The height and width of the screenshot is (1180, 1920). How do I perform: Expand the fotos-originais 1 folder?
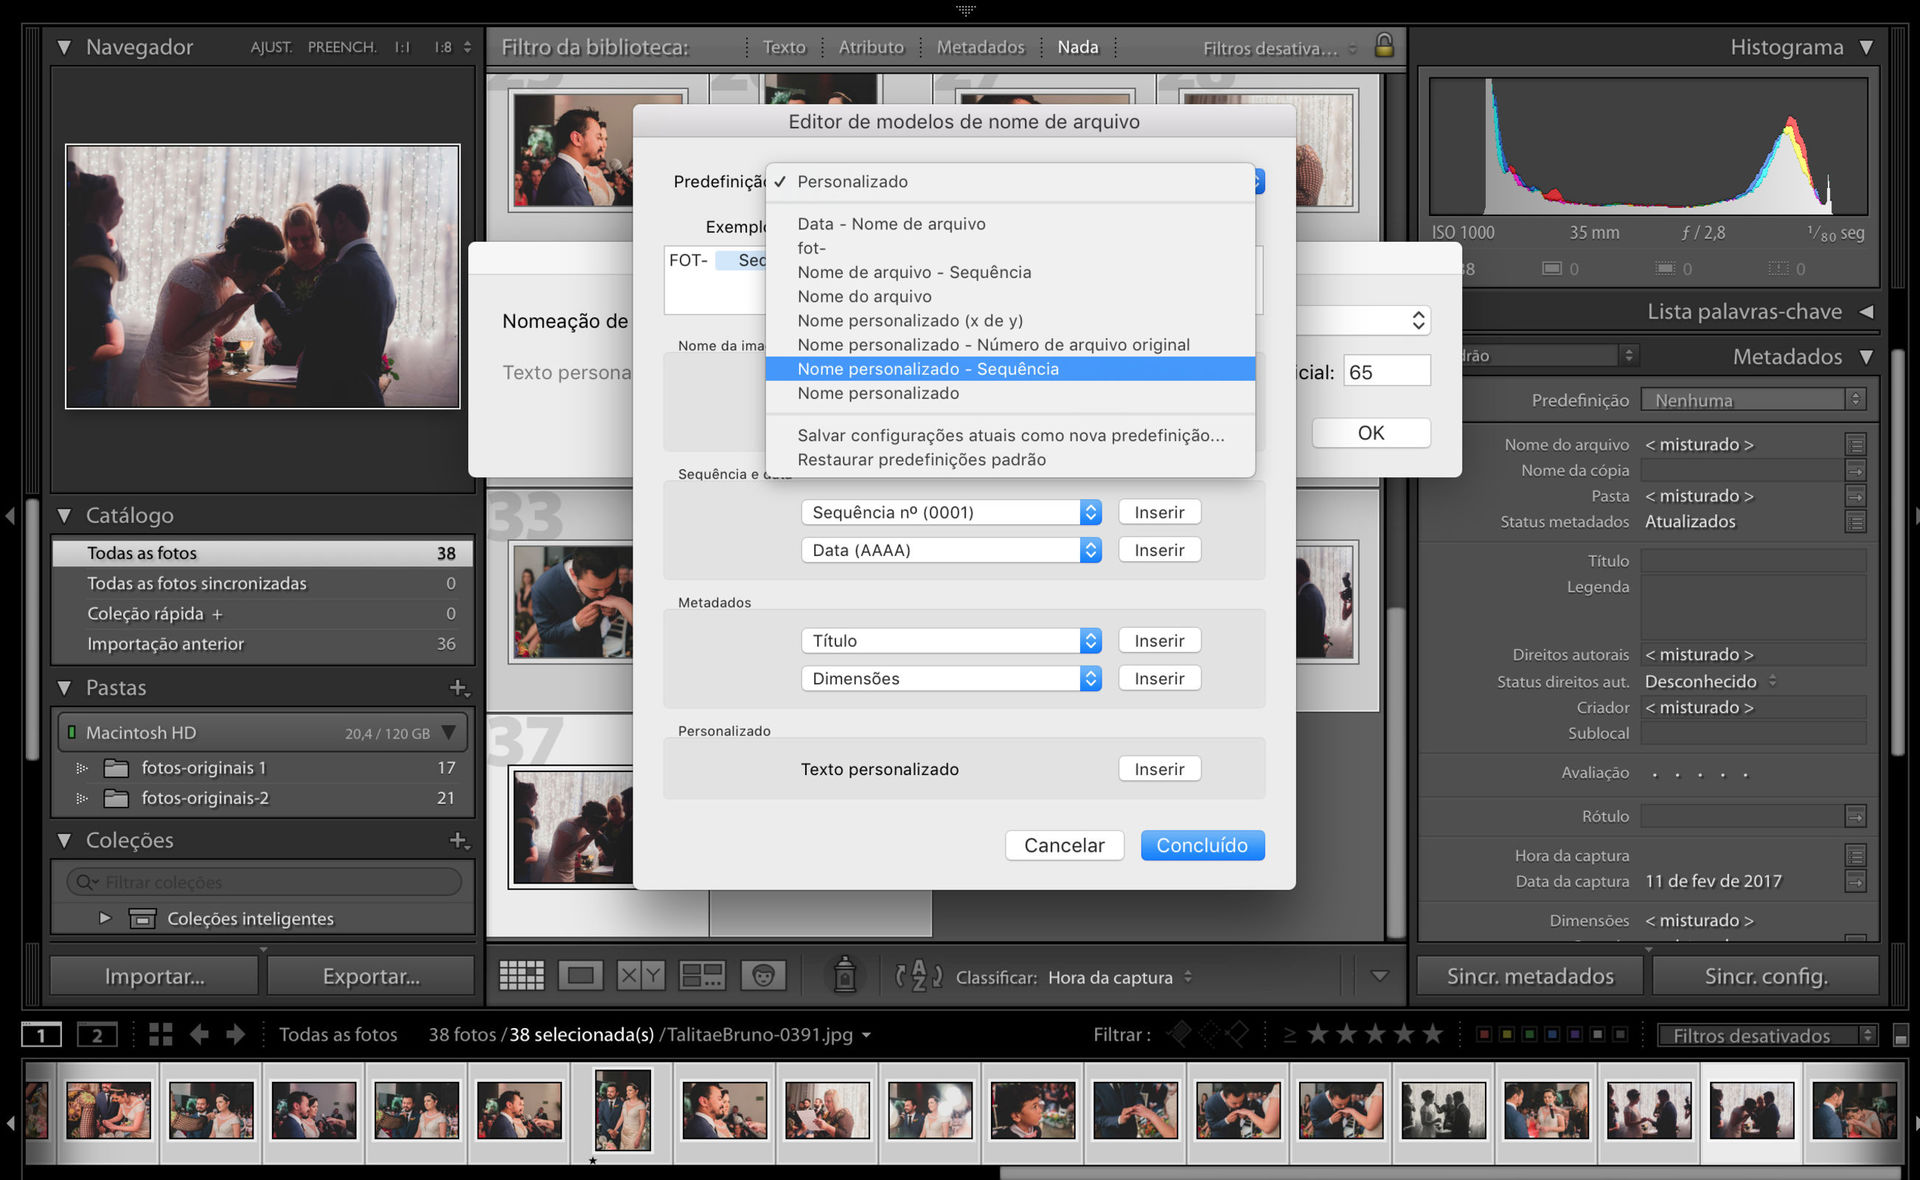click(x=82, y=768)
